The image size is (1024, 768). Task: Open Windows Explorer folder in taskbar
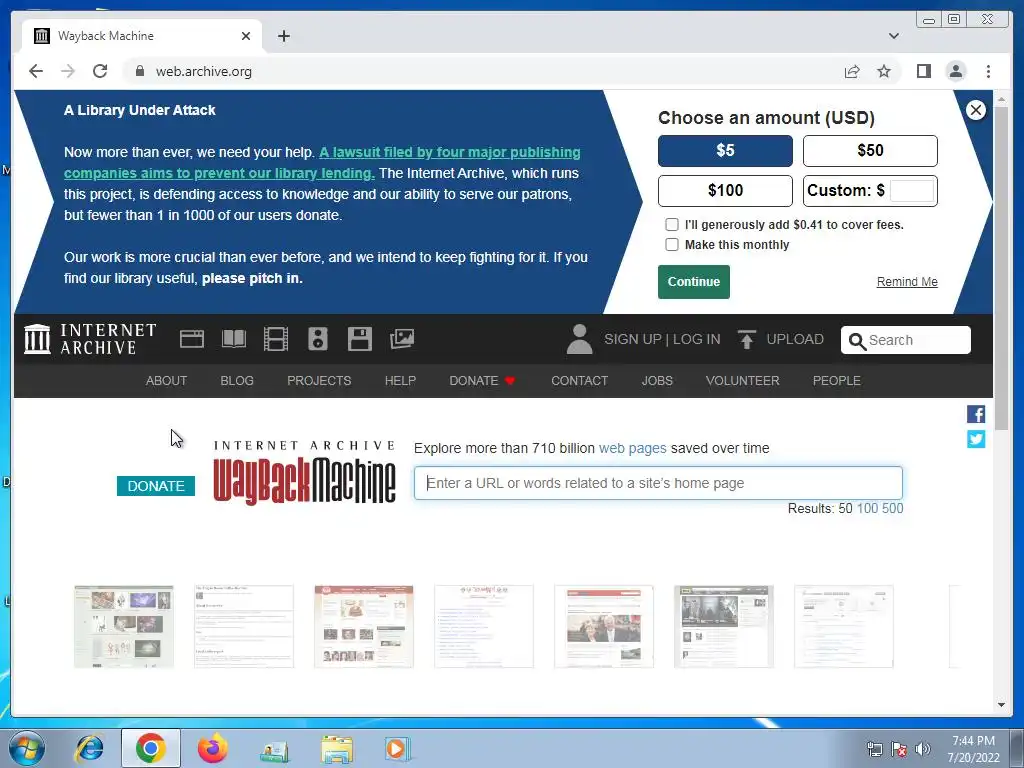click(336, 748)
